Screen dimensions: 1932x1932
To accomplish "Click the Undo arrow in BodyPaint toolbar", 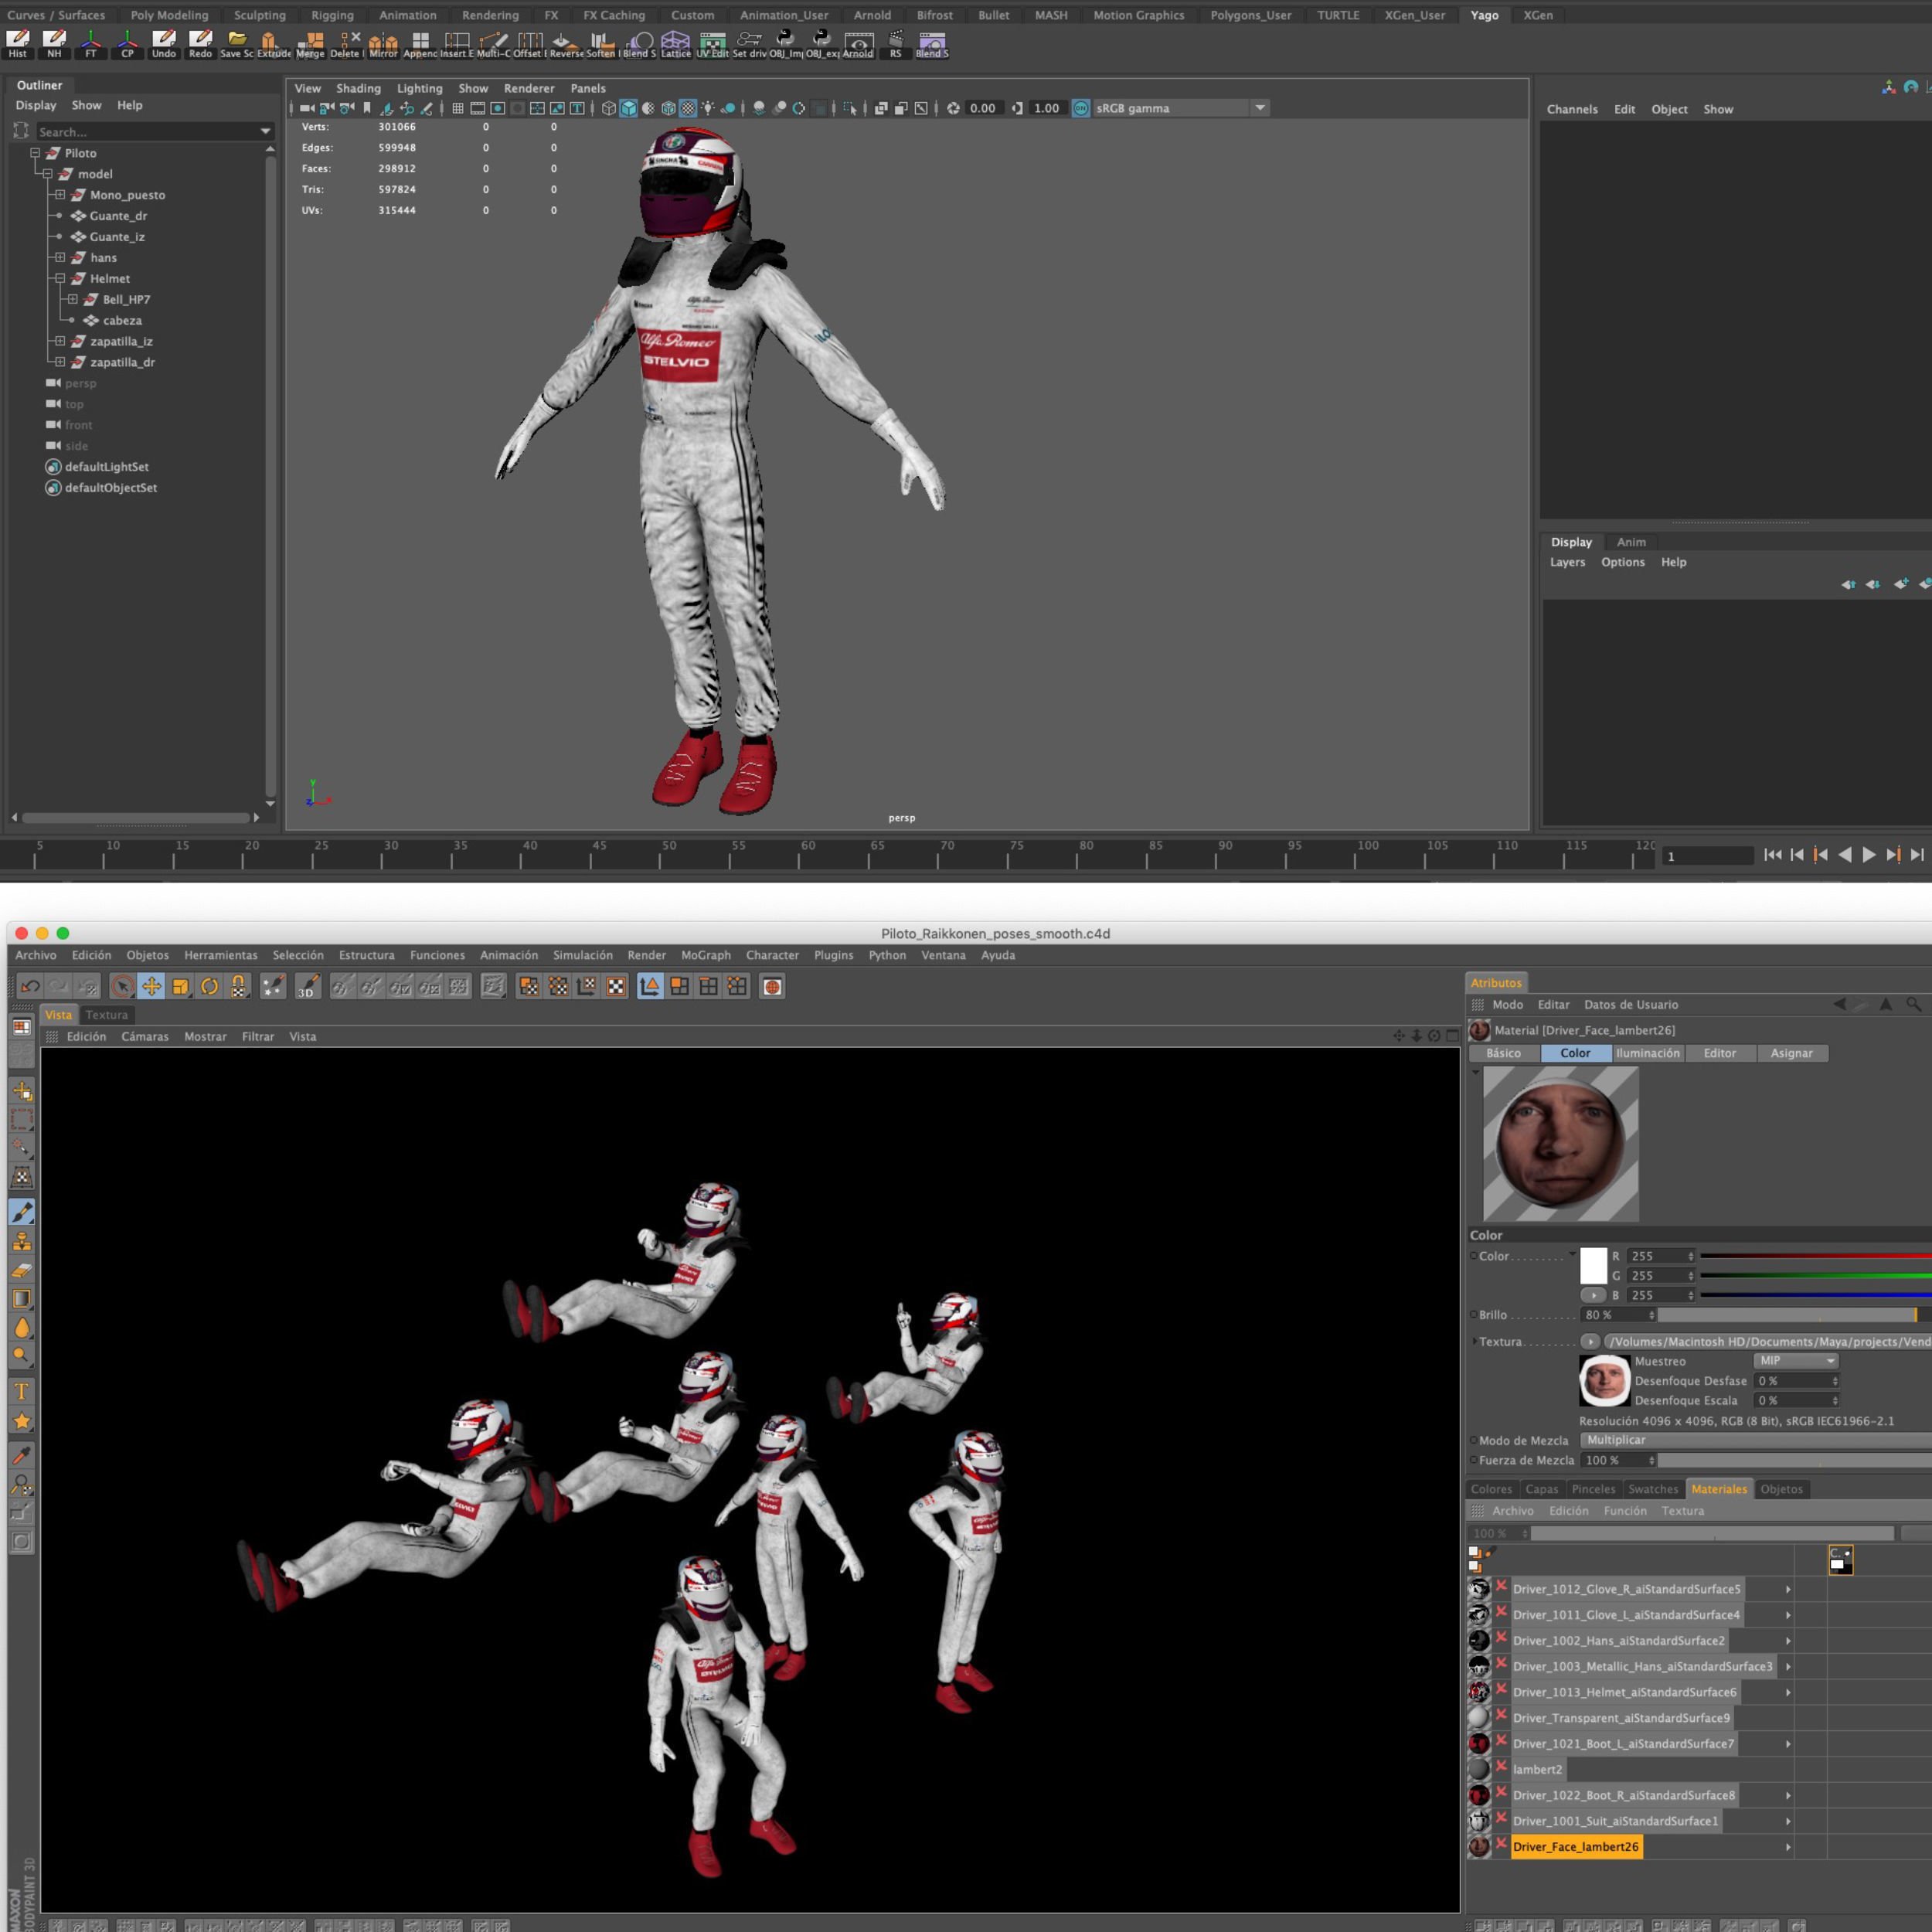I will coord(30,987).
